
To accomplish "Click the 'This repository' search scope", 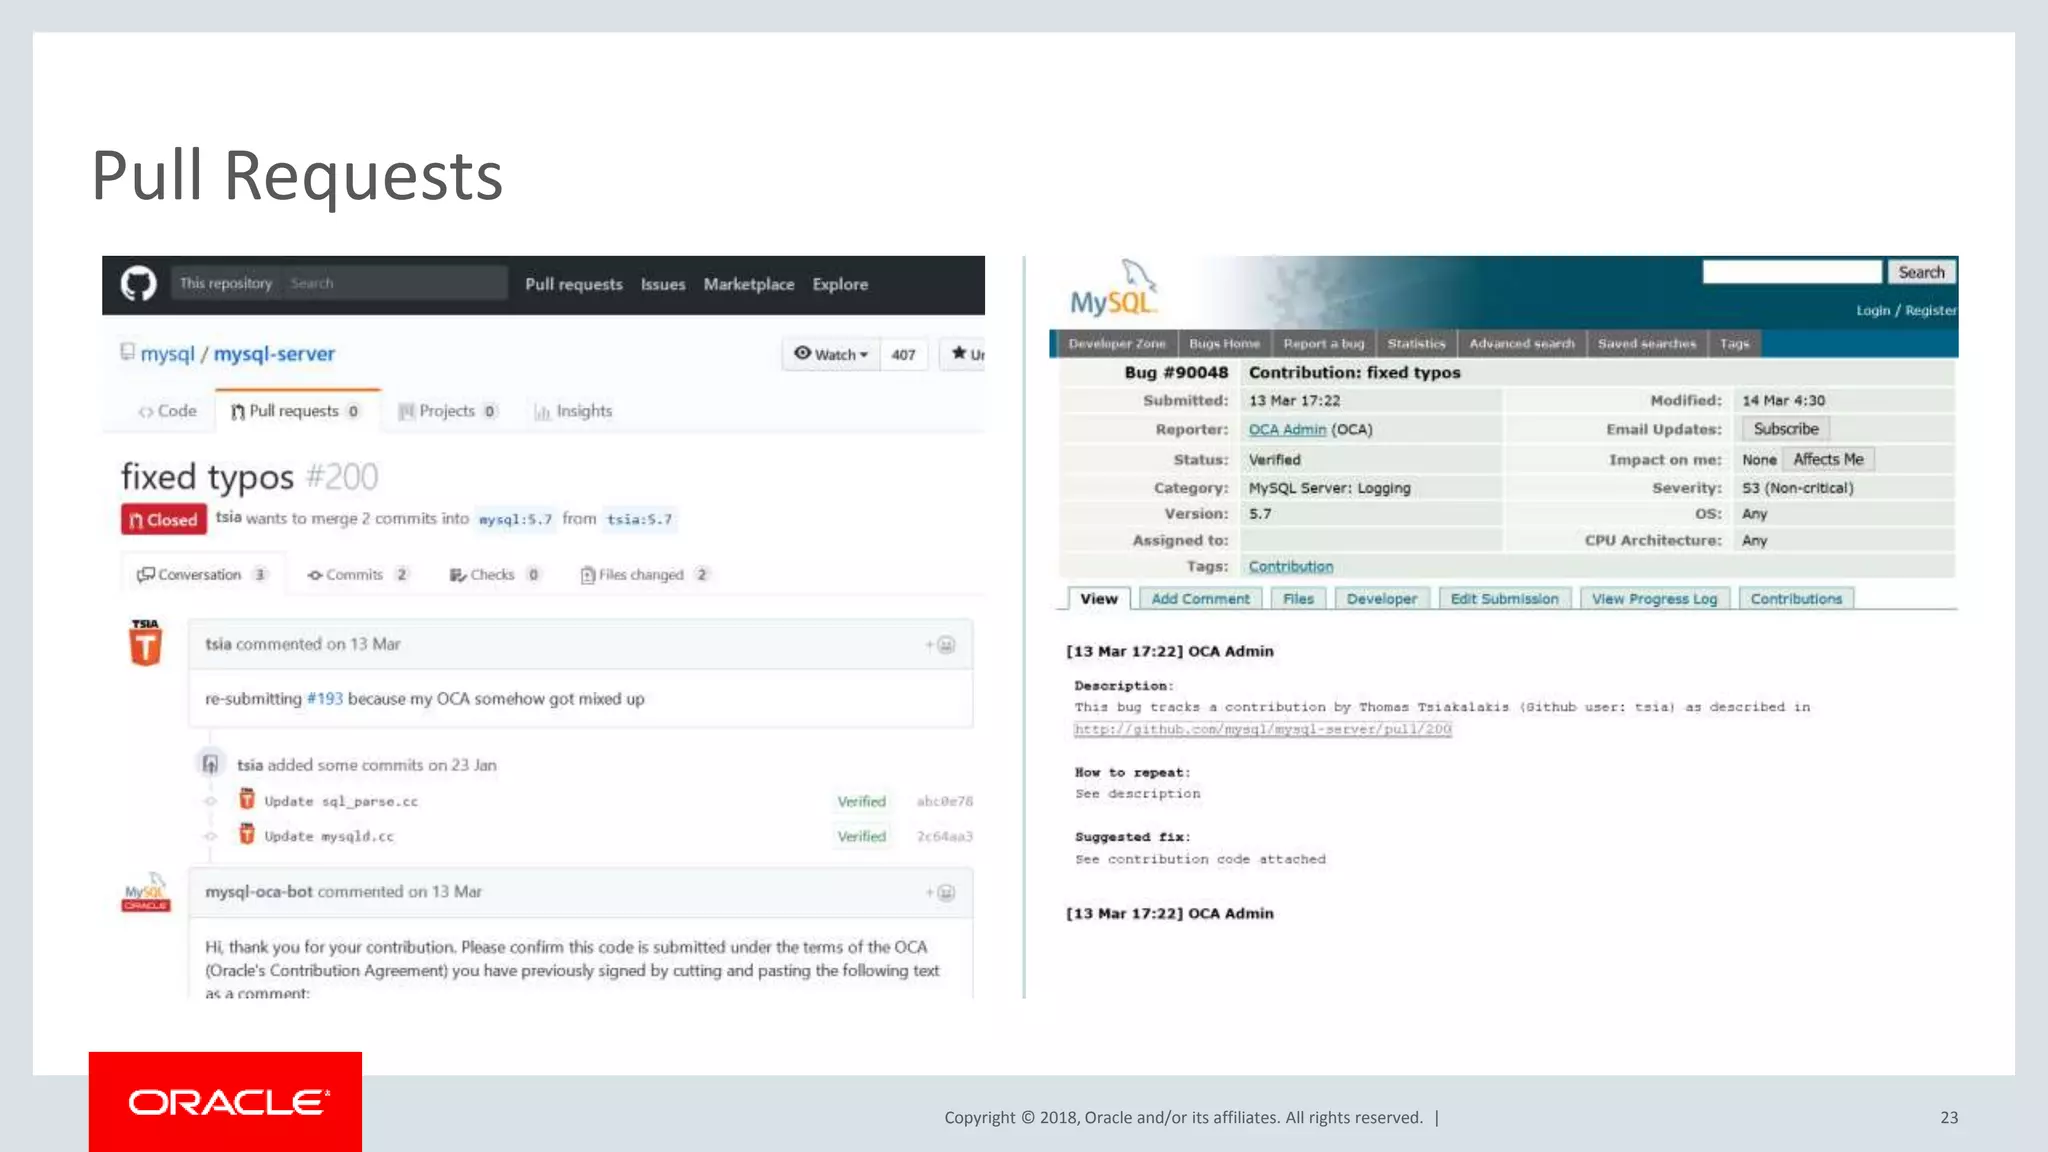I will (x=226, y=284).
